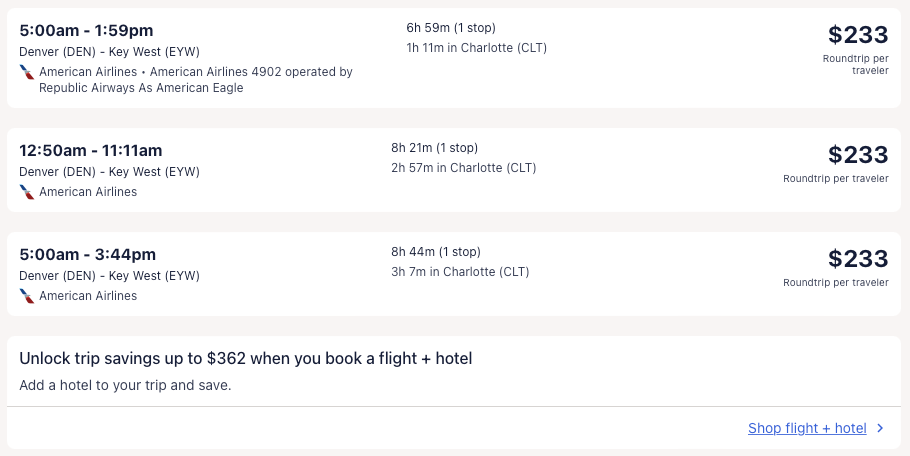The width and height of the screenshot is (910, 456).
Task: Click the Add a hotel to your trip text
Action: [x=125, y=385]
